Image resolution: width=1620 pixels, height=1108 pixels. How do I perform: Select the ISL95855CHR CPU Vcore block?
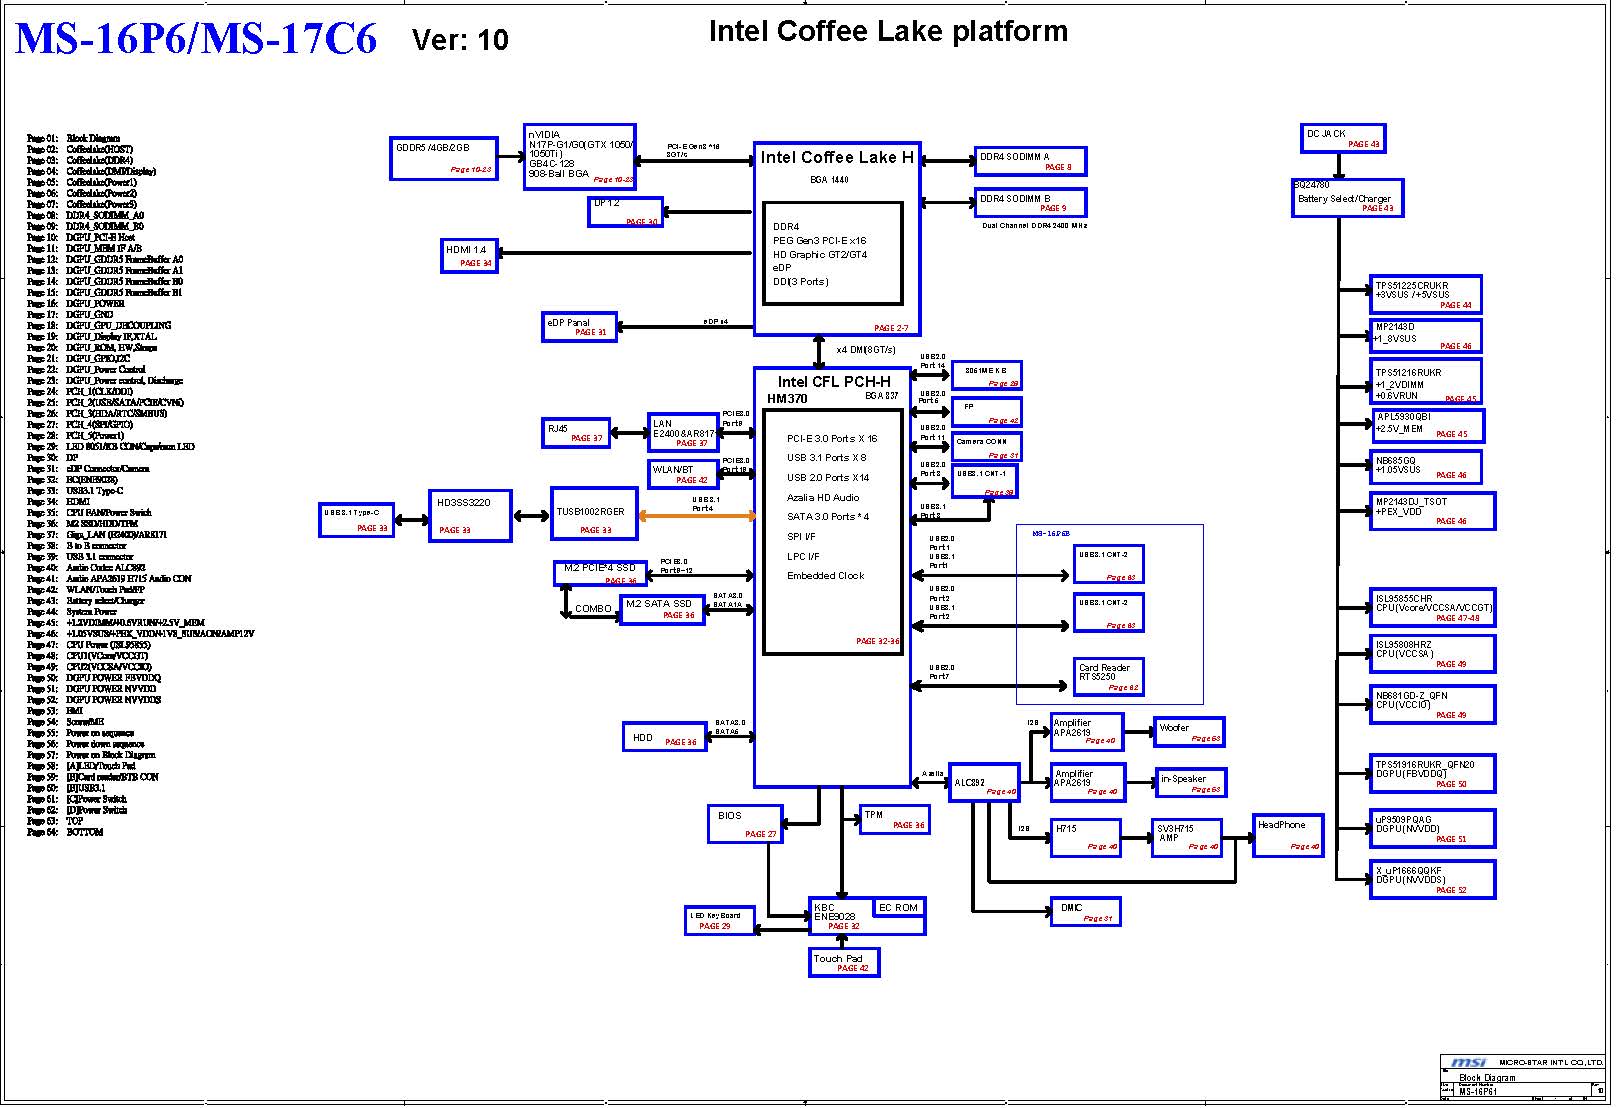[x=1432, y=607]
